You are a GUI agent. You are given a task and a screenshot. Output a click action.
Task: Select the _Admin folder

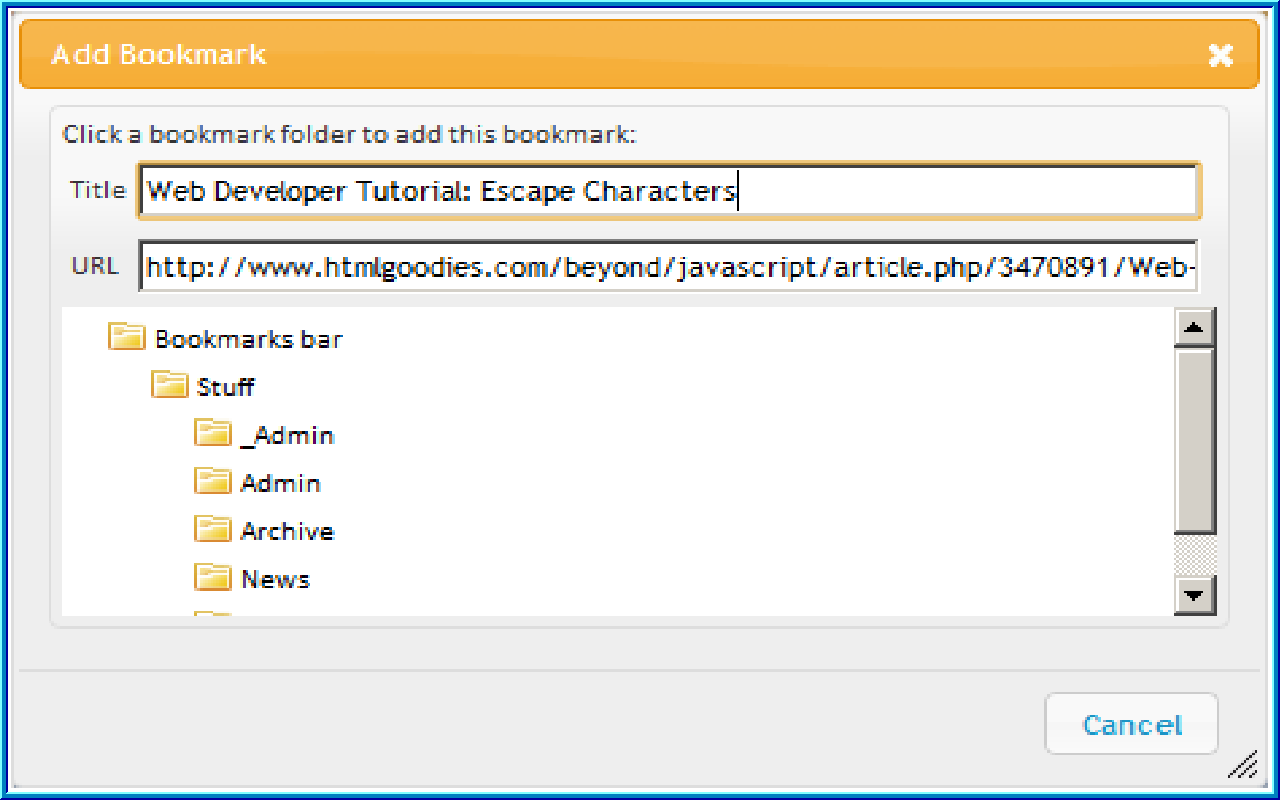point(287,434)
